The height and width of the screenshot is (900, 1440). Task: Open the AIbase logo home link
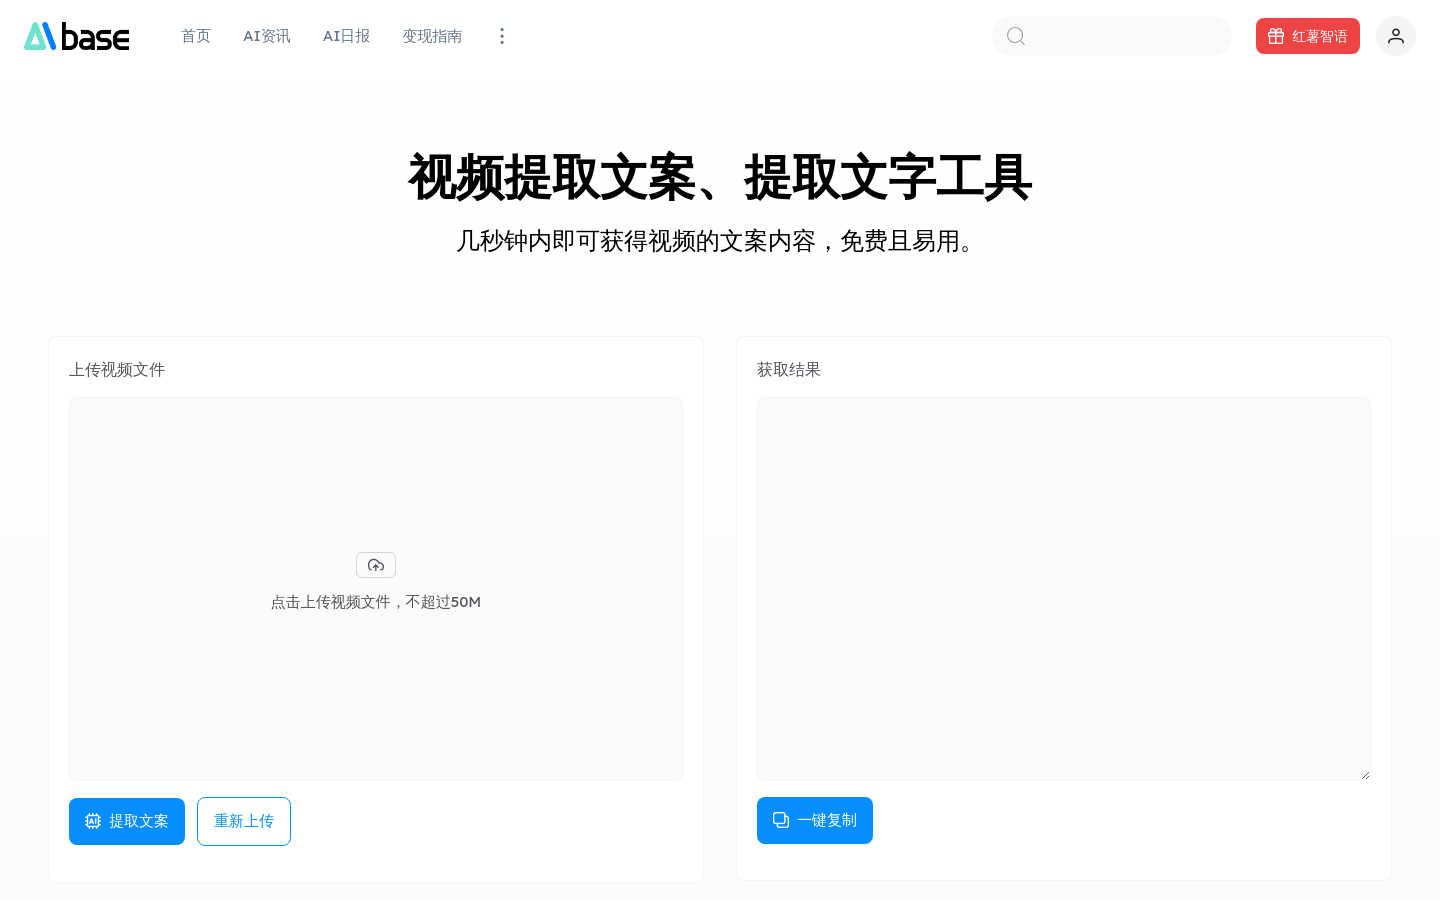77,36
